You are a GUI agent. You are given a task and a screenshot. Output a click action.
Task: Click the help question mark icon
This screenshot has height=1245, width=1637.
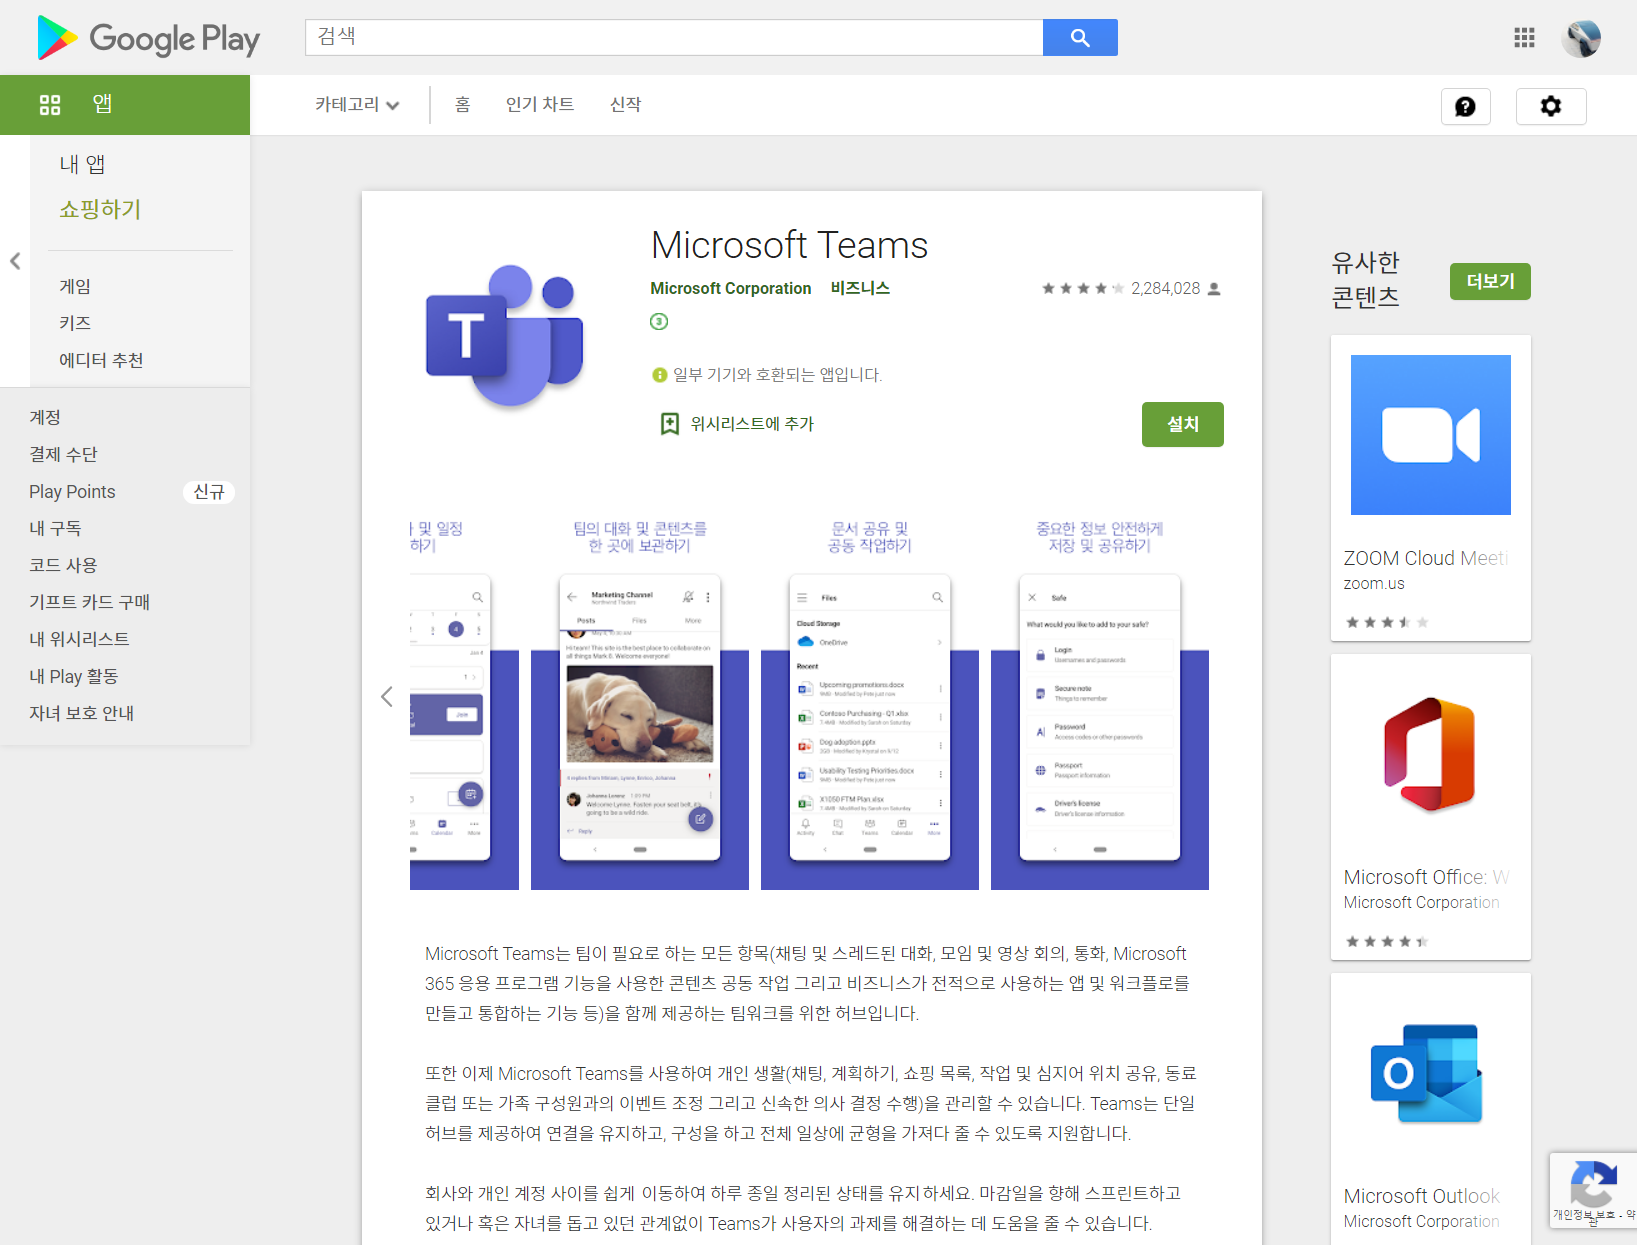pos(1465,106)
